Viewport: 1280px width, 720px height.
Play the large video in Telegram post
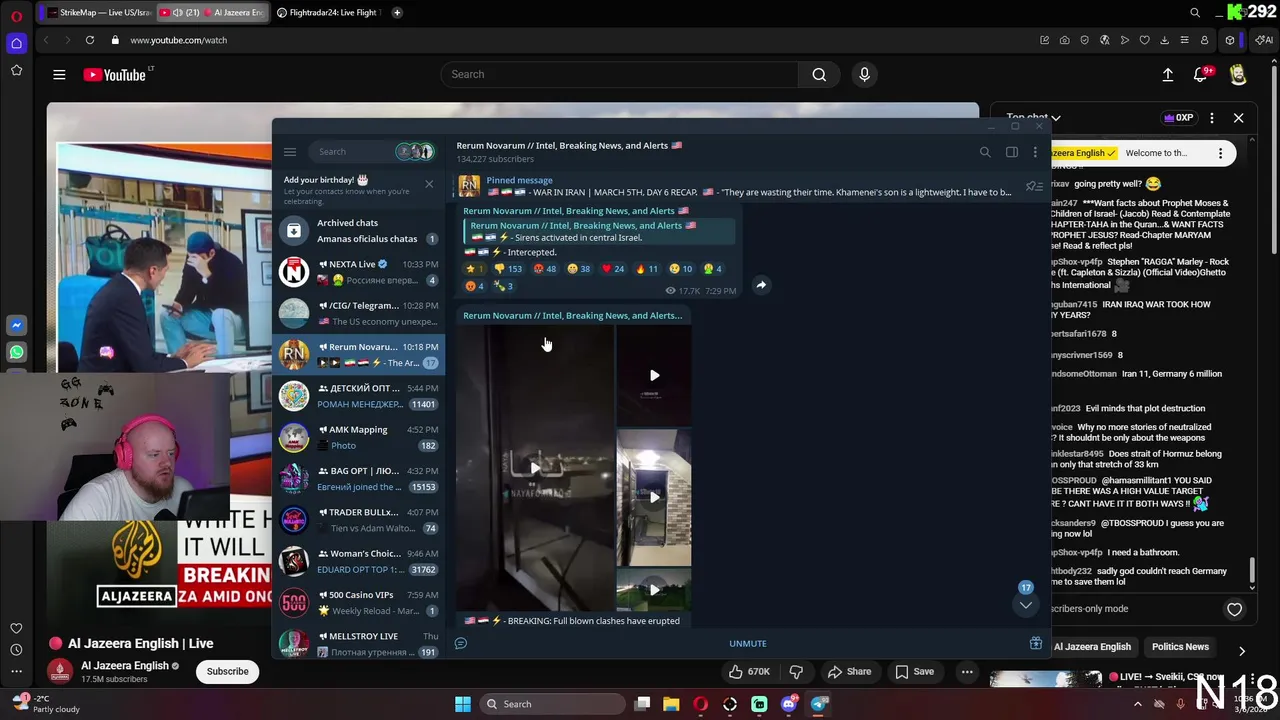coord(535,467)
